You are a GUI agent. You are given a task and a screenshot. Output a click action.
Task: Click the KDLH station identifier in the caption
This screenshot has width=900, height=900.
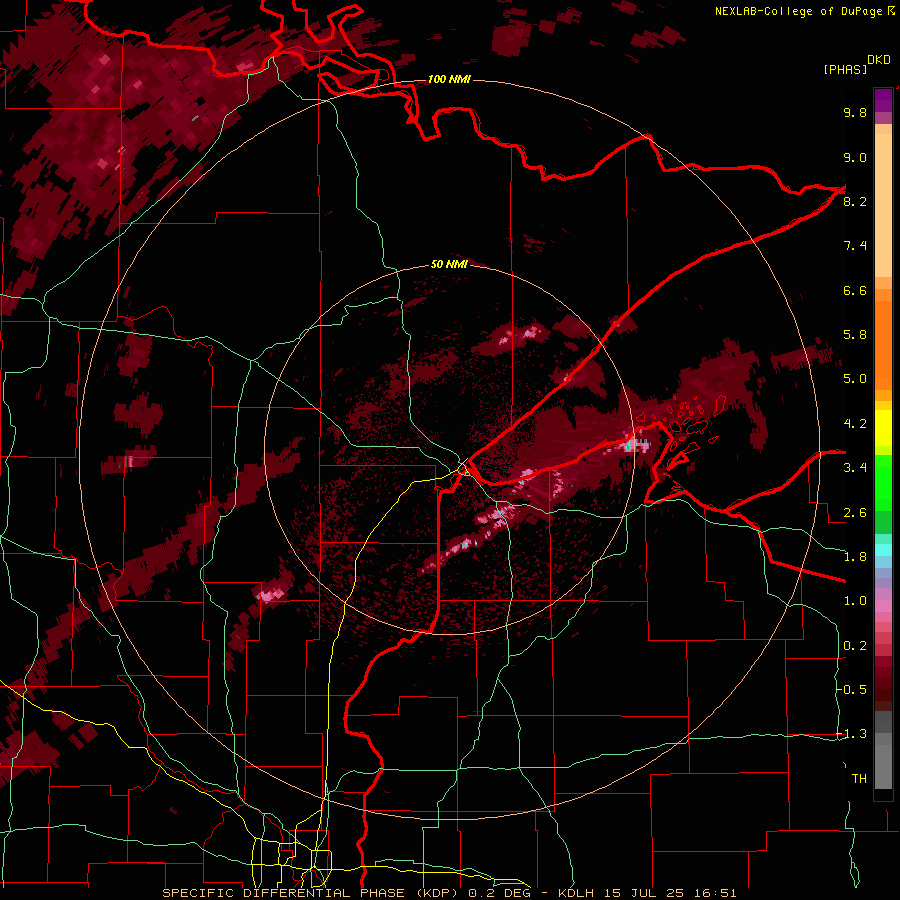[578, 893]
